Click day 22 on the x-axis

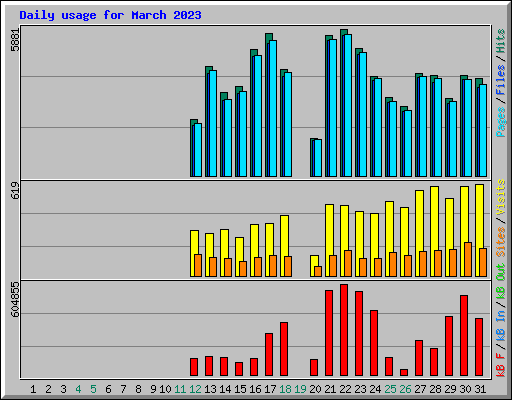coord(345,389)
